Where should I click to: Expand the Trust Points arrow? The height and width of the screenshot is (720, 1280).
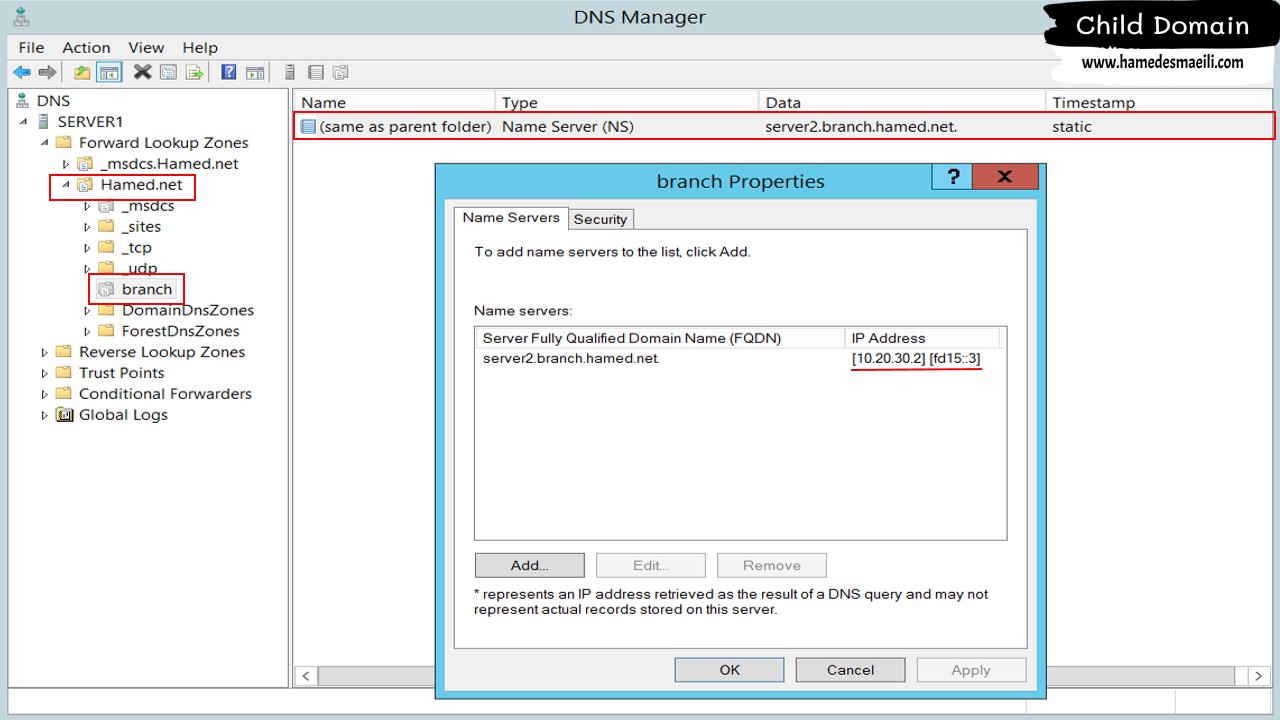point(44,373)
